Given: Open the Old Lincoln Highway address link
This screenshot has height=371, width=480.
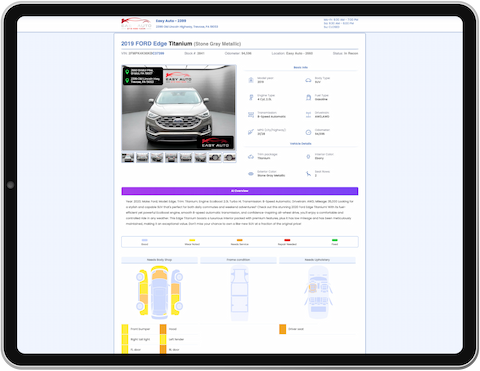Looking at the screenshot, I should click(x=187, y=27).
